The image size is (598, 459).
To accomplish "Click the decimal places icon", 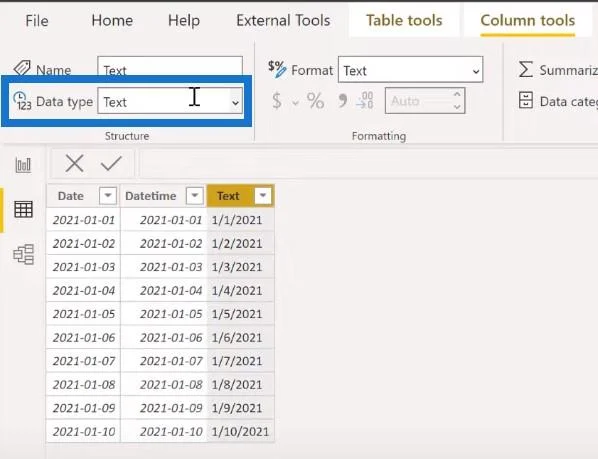I will (365, 100).
